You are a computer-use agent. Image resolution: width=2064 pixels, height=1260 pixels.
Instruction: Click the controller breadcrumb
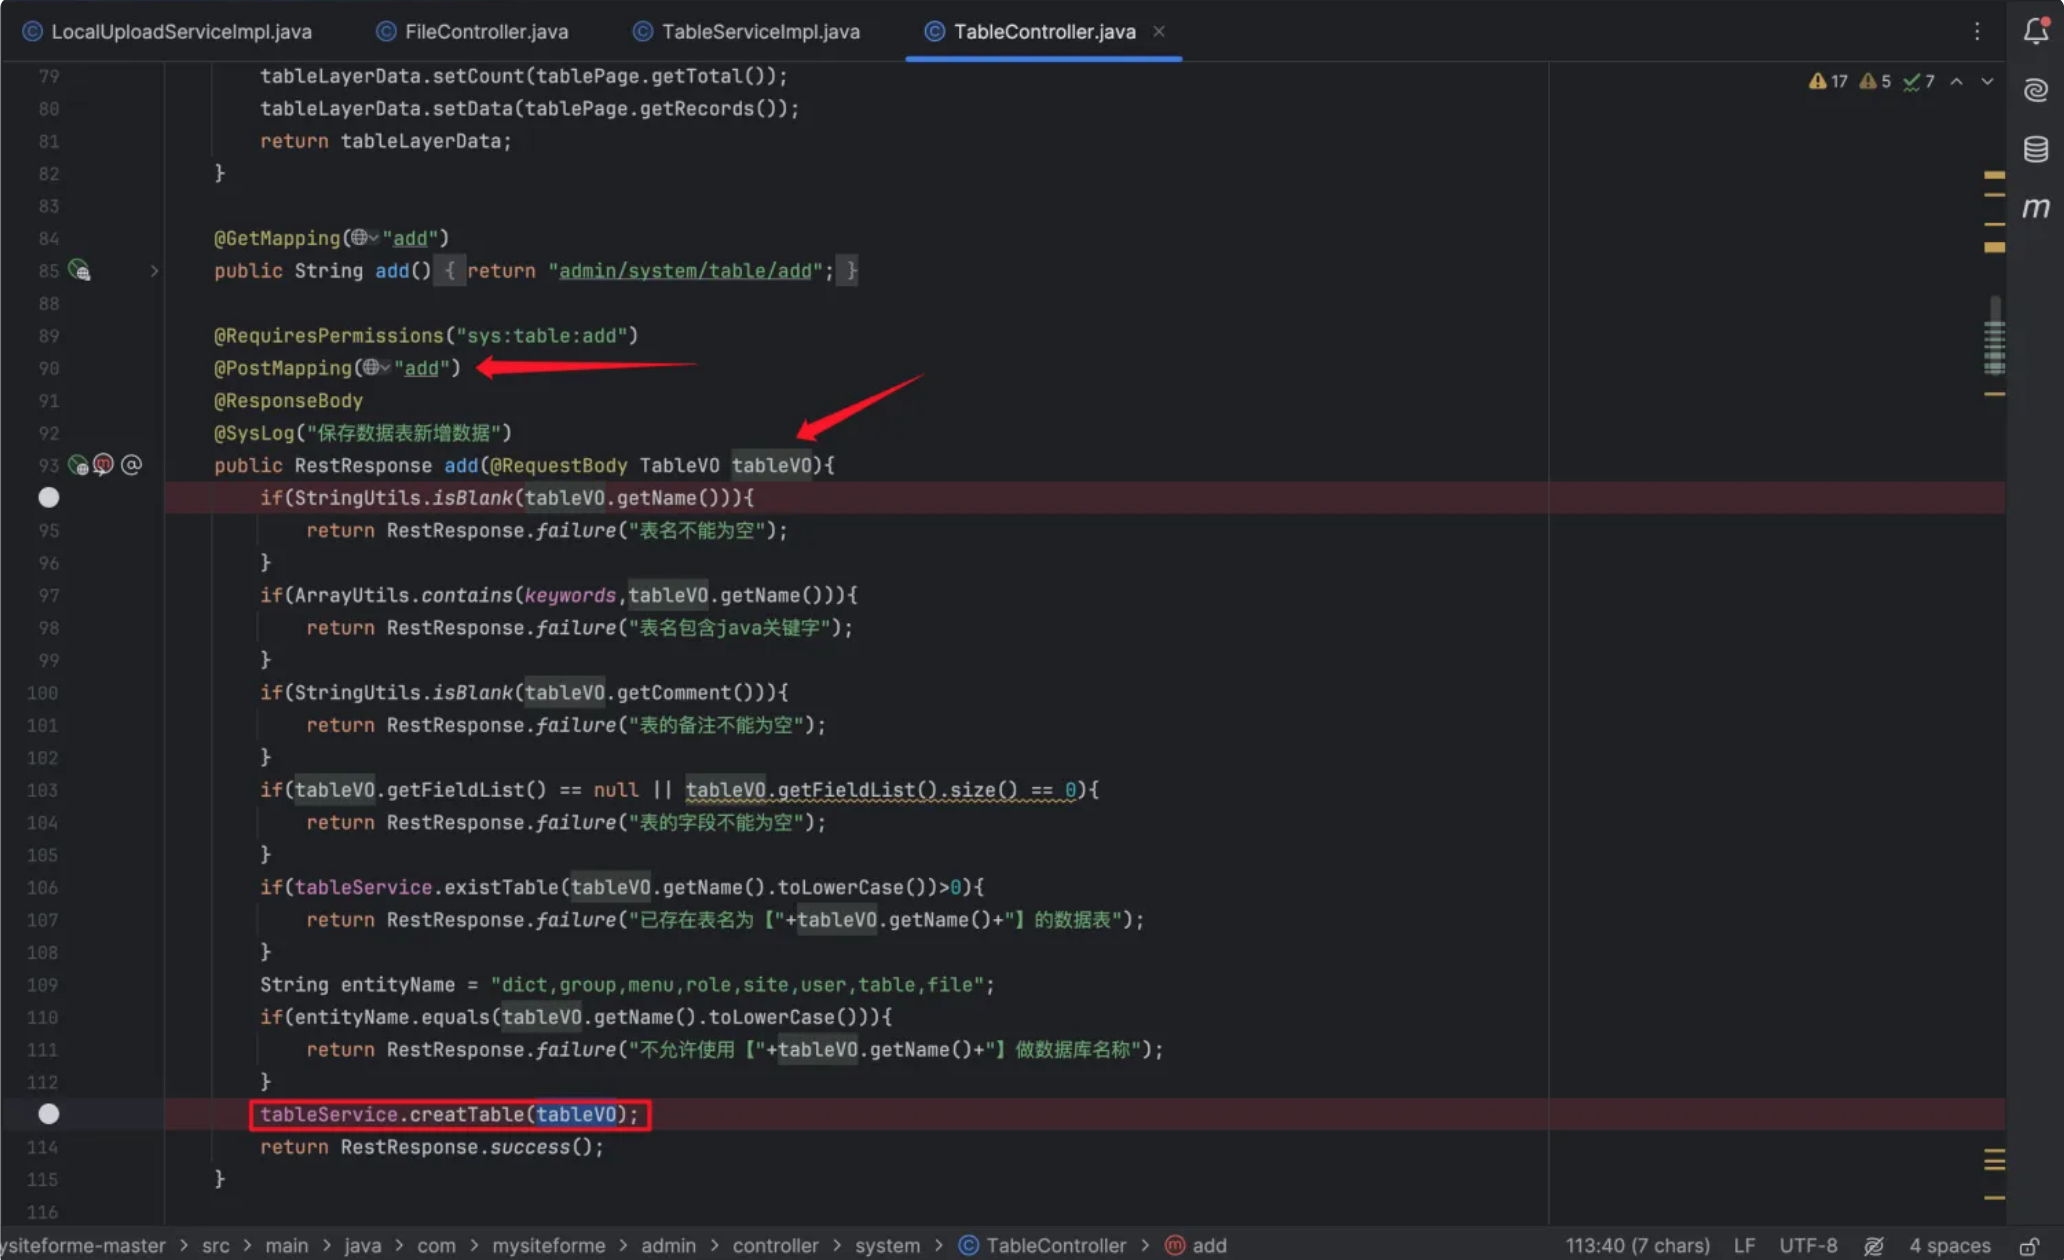[x=775, y=1245]
